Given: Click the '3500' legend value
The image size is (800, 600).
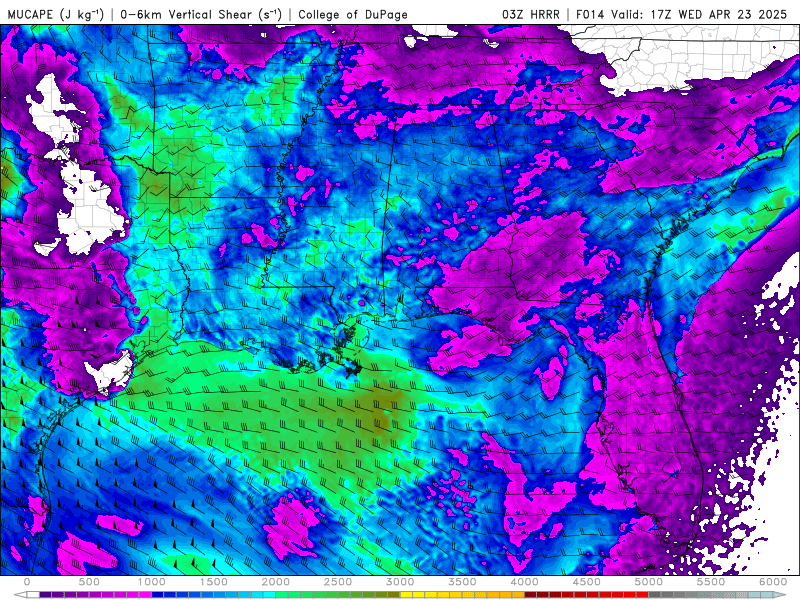Looking at the screenshot, I should click(x=462, y=582).
